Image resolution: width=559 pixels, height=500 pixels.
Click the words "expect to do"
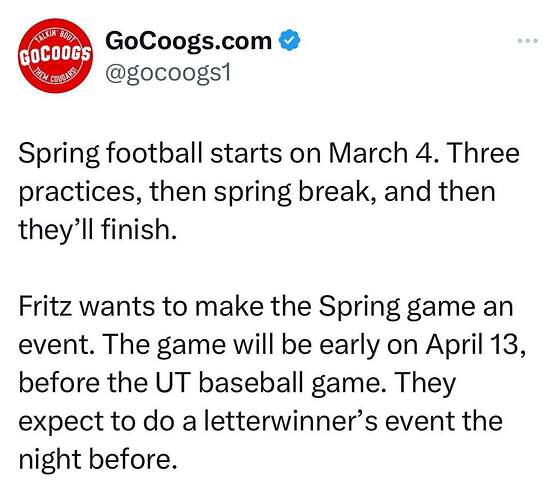click(x=96, y=422)
